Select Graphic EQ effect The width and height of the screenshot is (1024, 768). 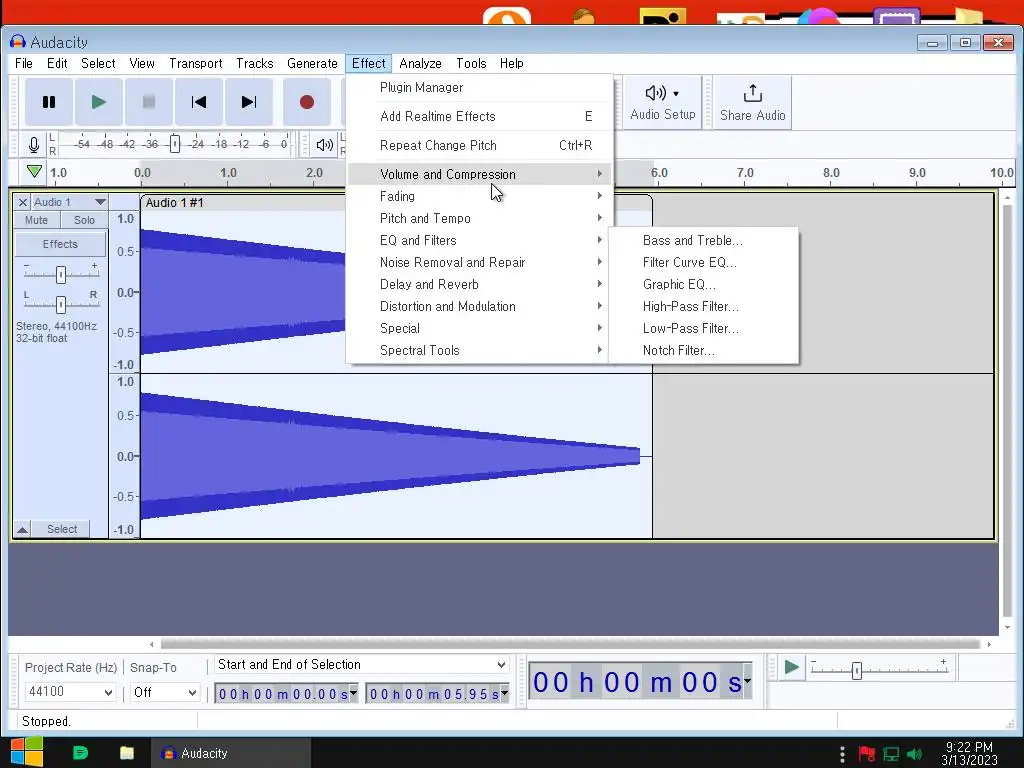703,285
